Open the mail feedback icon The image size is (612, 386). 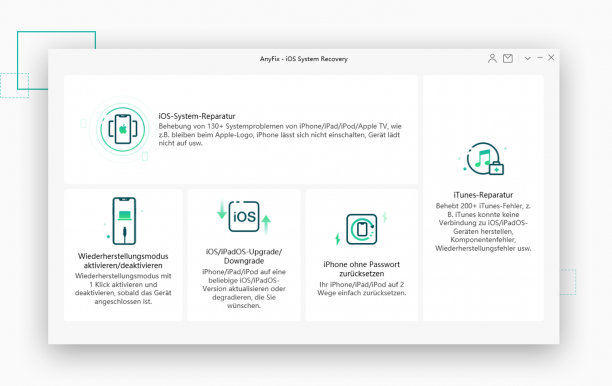click(x=508, y=59)
